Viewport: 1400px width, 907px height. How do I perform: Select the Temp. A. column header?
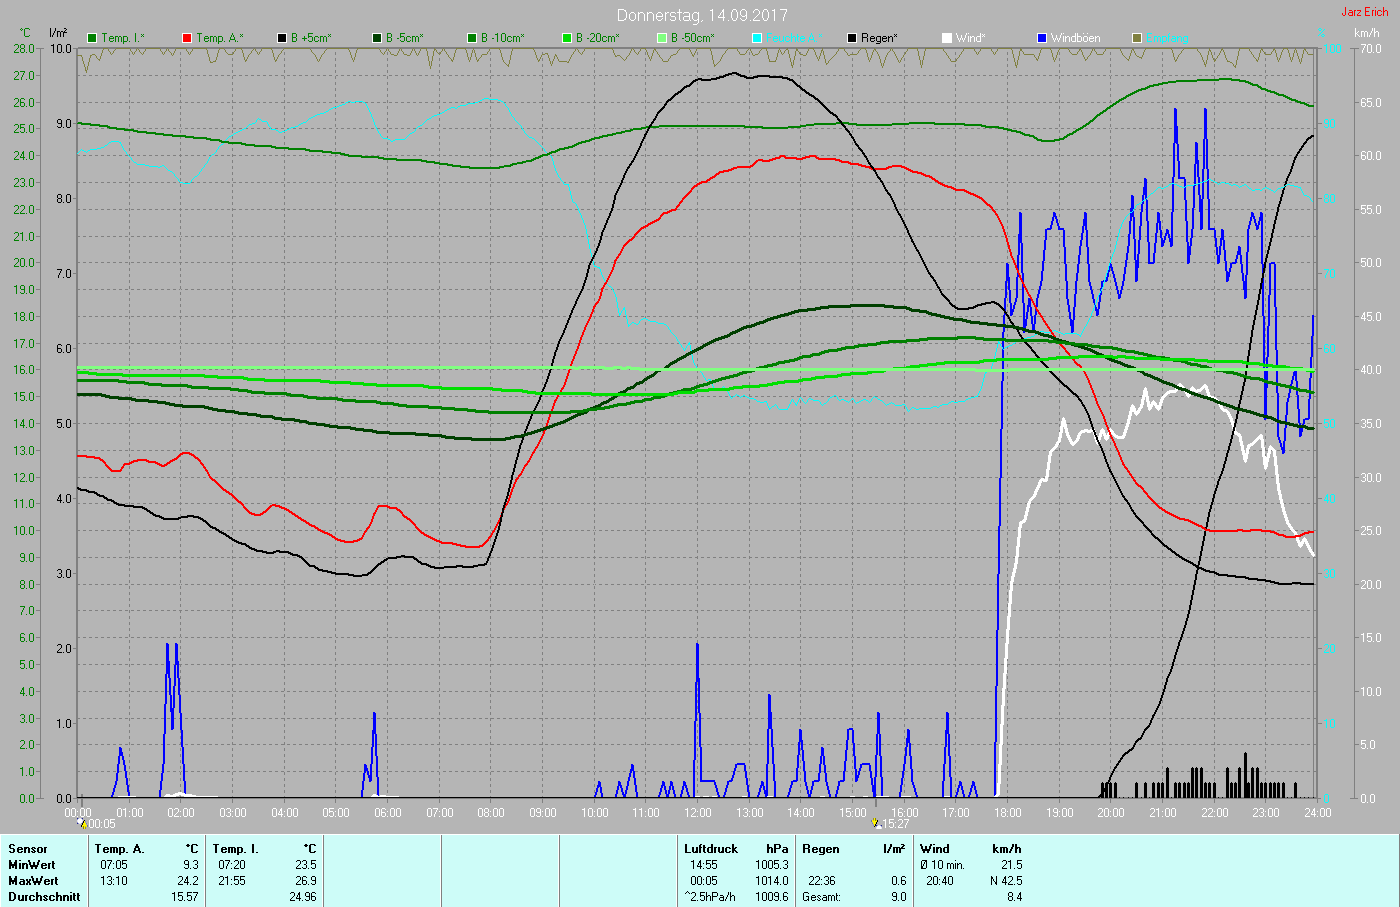click(x=119, y=849)
